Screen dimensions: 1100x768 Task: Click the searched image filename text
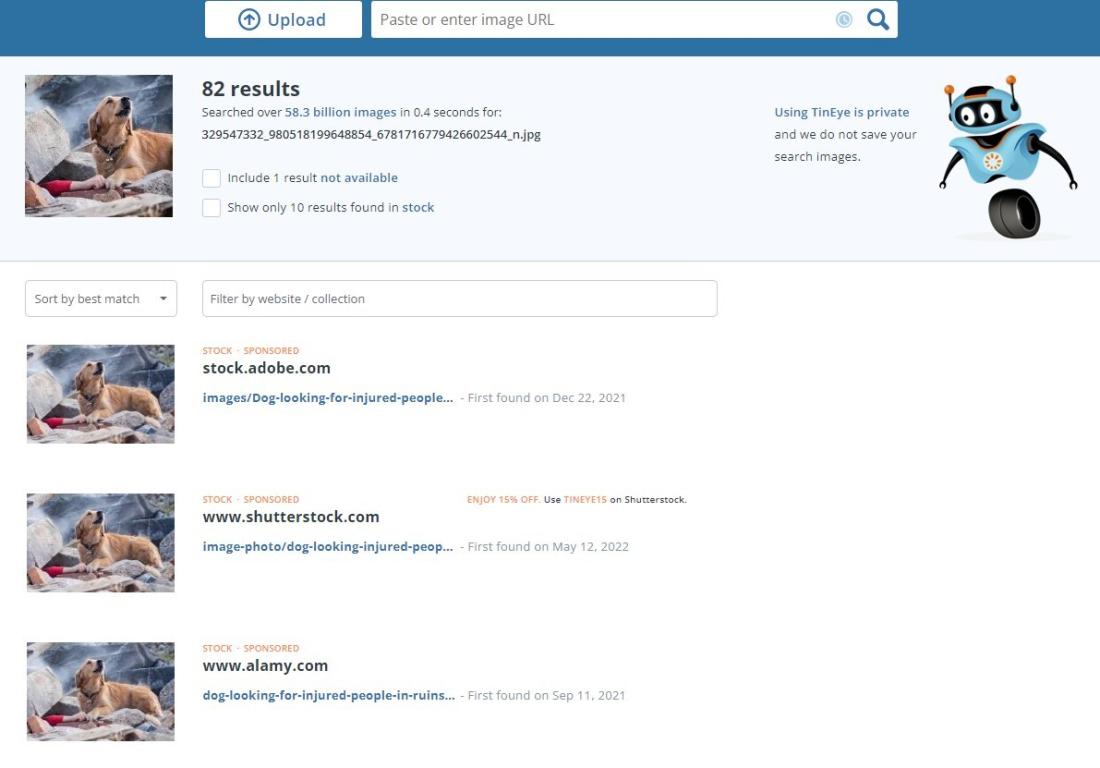(371, 135)
